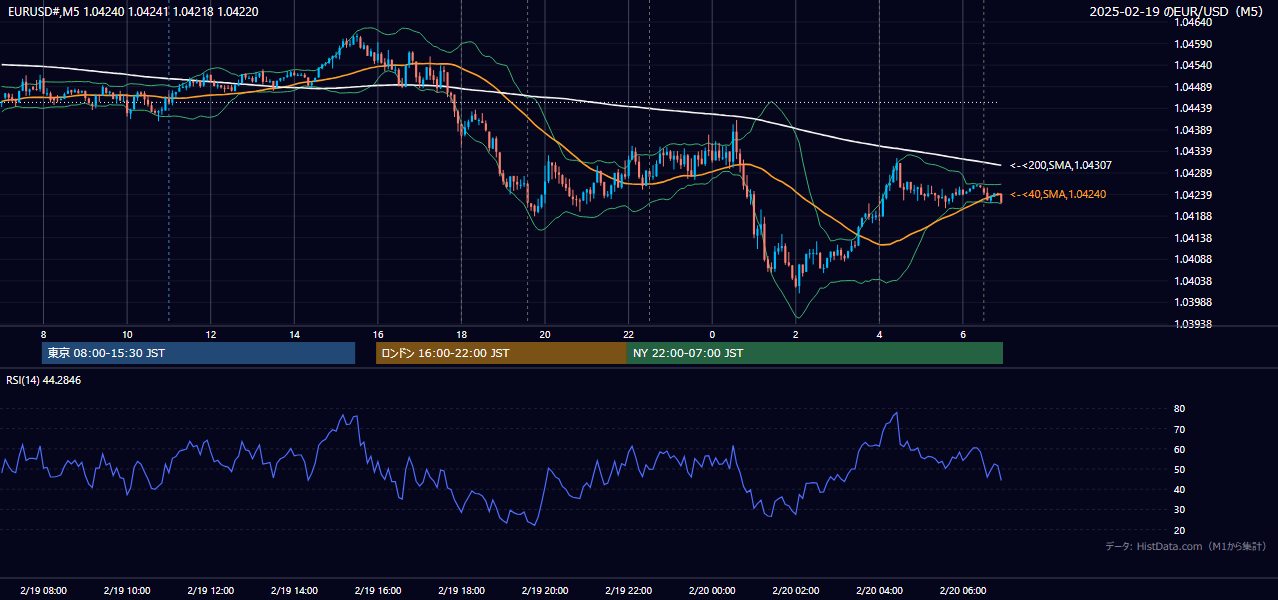Click price axis value 1.04038
This screenshot has width=1278, height=600.
coord(1193,281)
